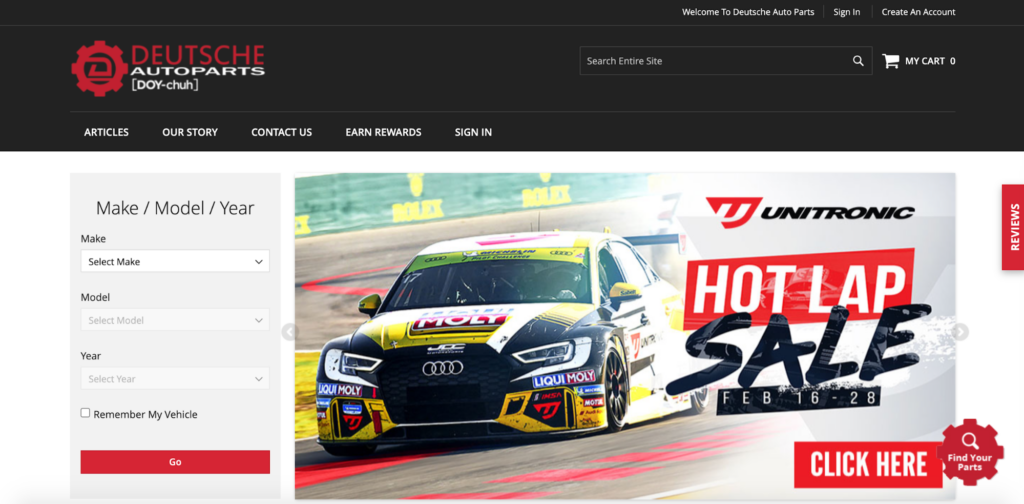The image size is (1024, 504).
Task: Click the Hot Lap Sale Click Here banner
Action: click(867, 464)
